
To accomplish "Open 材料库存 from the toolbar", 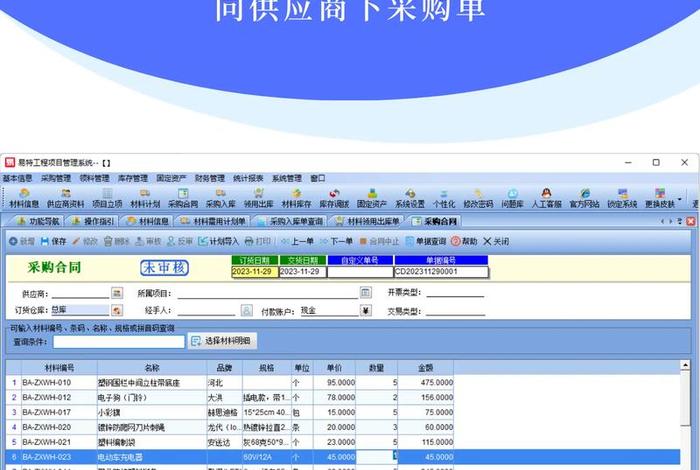I will pyautogui.click(x=296, y=198).
